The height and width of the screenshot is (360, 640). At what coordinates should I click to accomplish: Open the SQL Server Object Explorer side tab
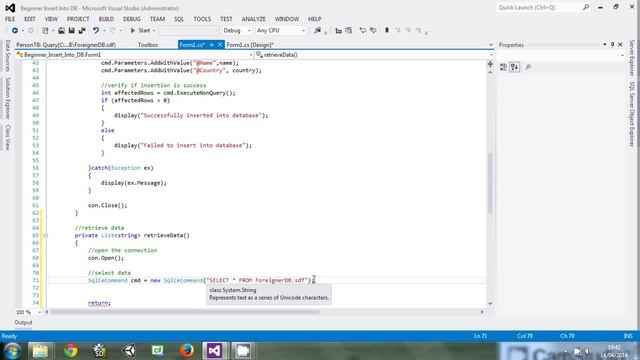point(632,113)
